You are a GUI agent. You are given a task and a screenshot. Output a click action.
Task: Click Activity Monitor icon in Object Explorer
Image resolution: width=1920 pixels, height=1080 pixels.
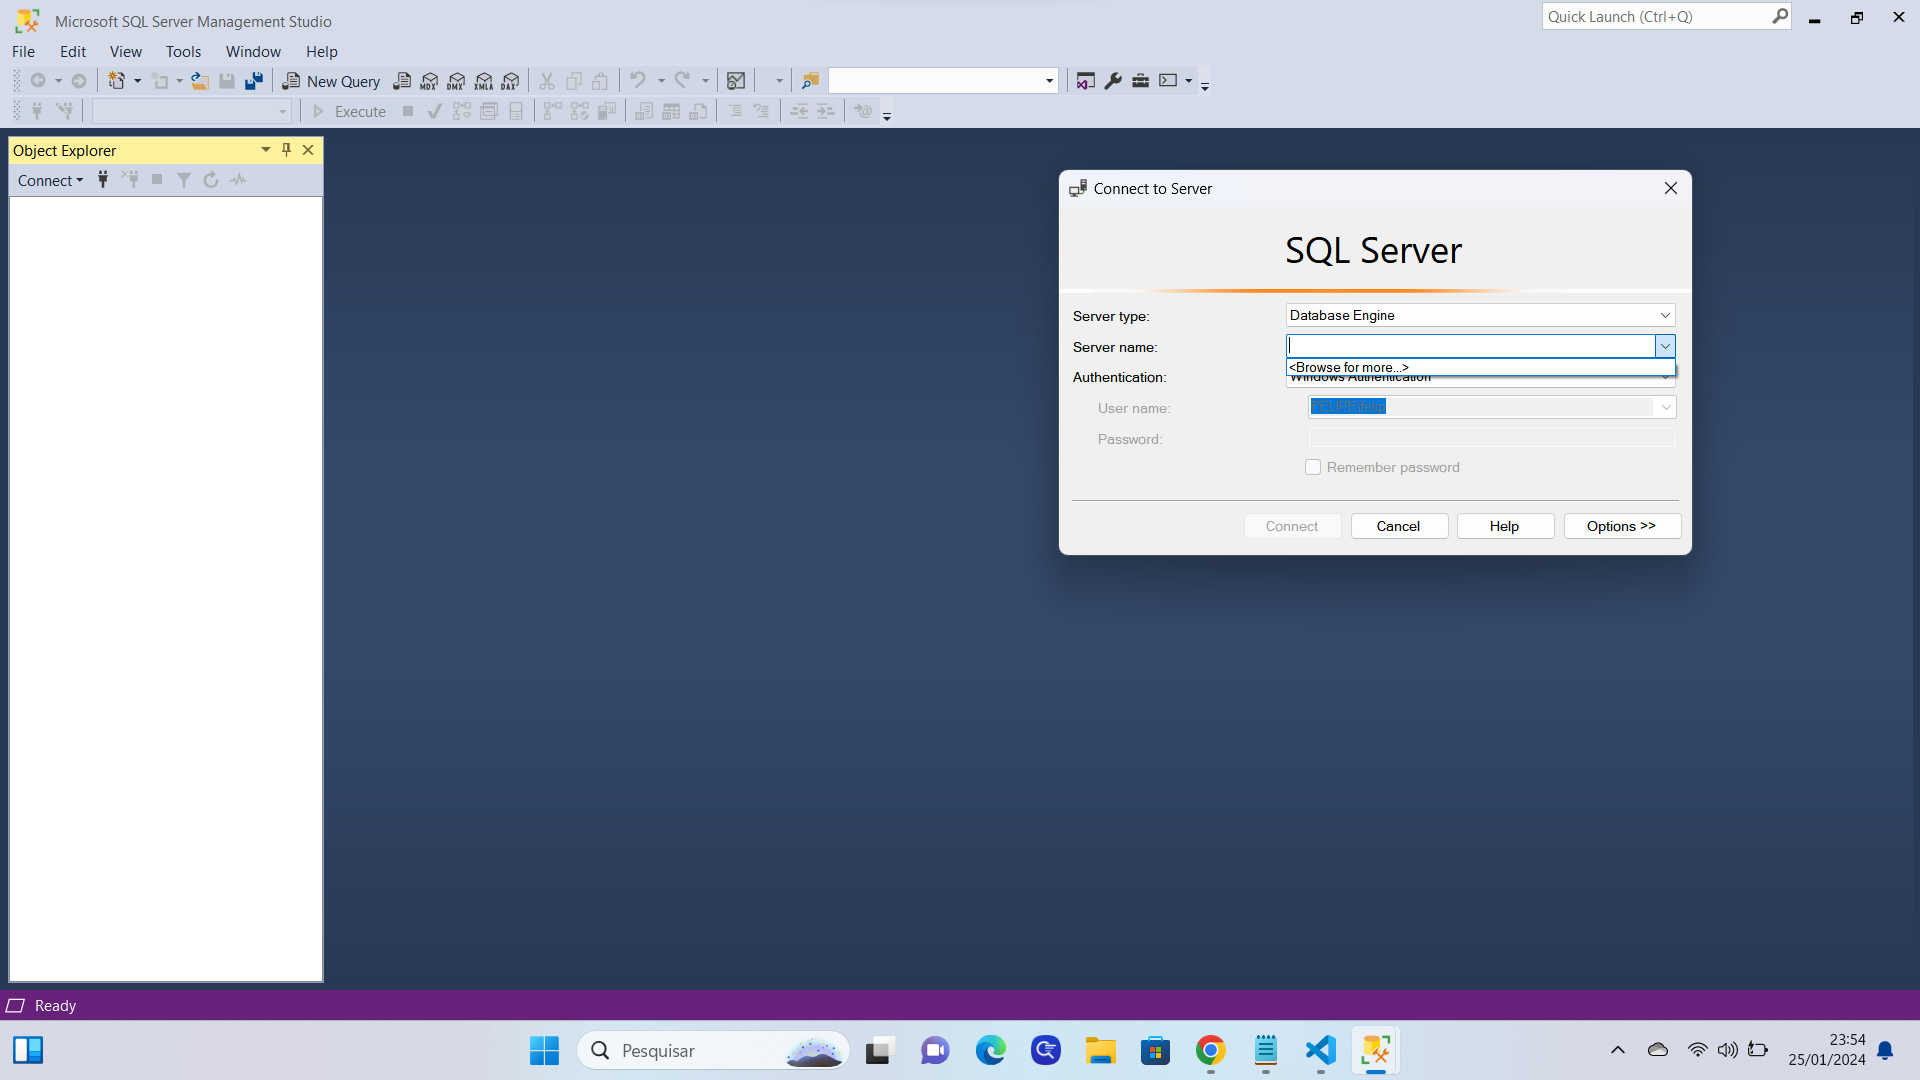pos(238,180)
